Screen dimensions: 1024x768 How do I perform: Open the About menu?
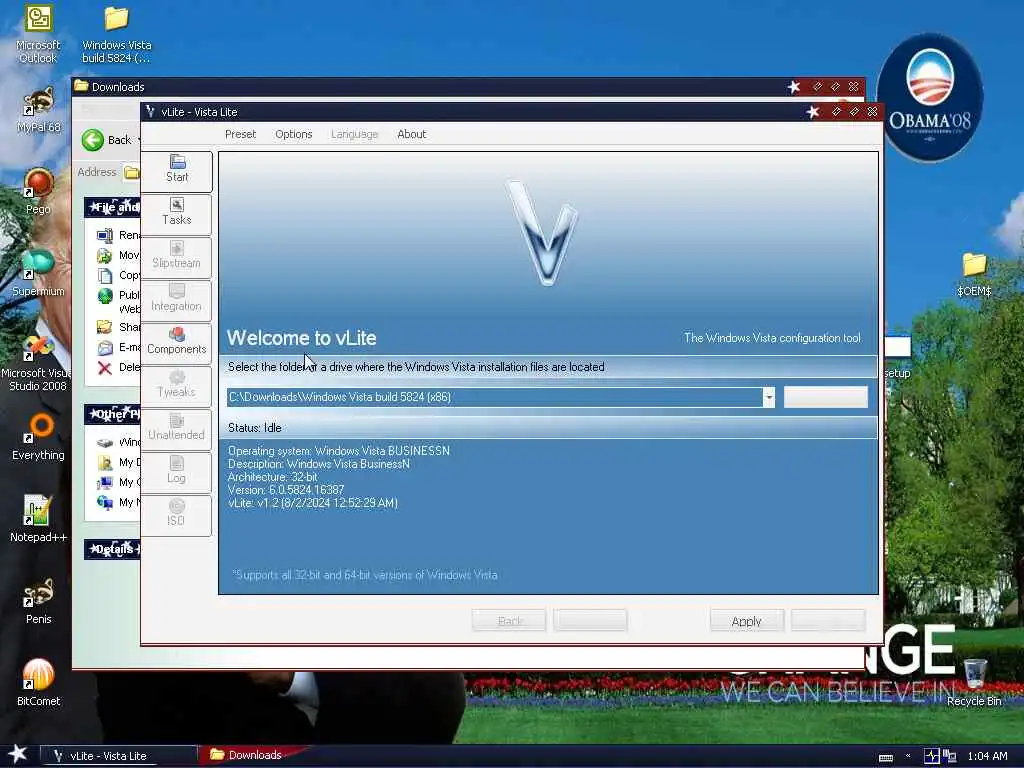(411, 134)
